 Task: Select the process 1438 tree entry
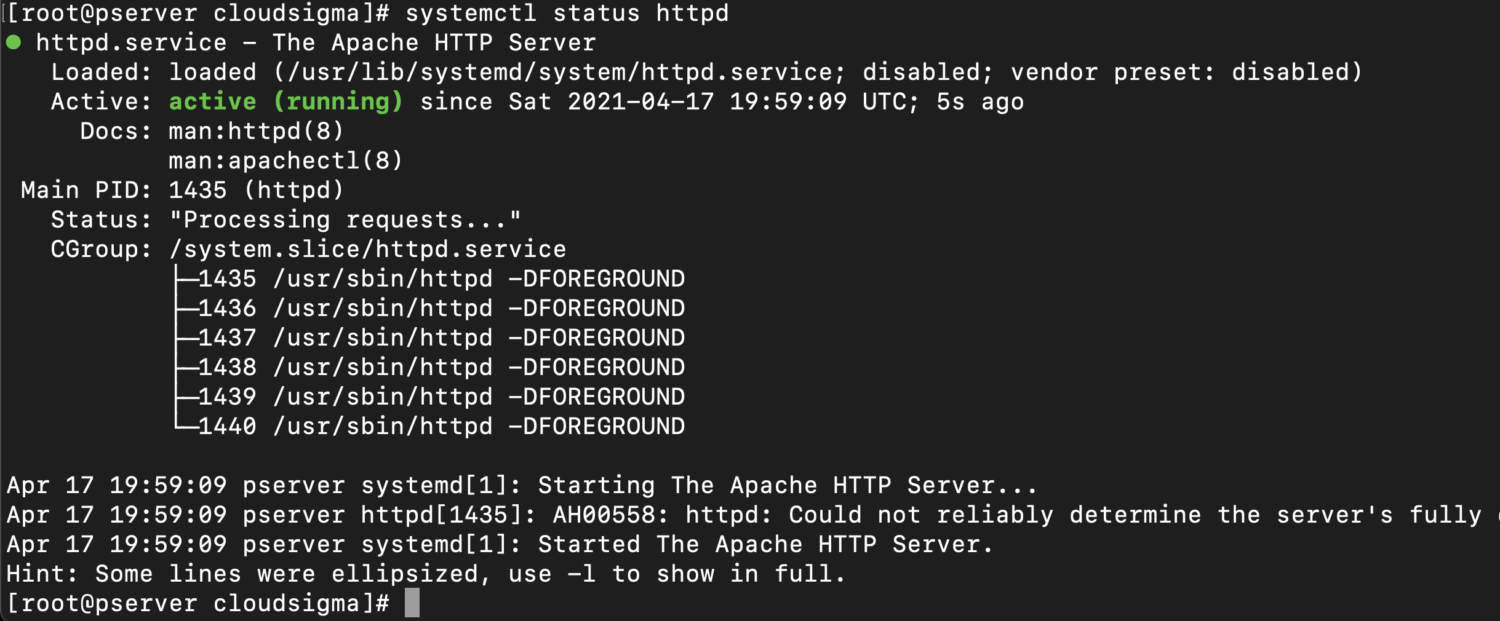(441, 367)
